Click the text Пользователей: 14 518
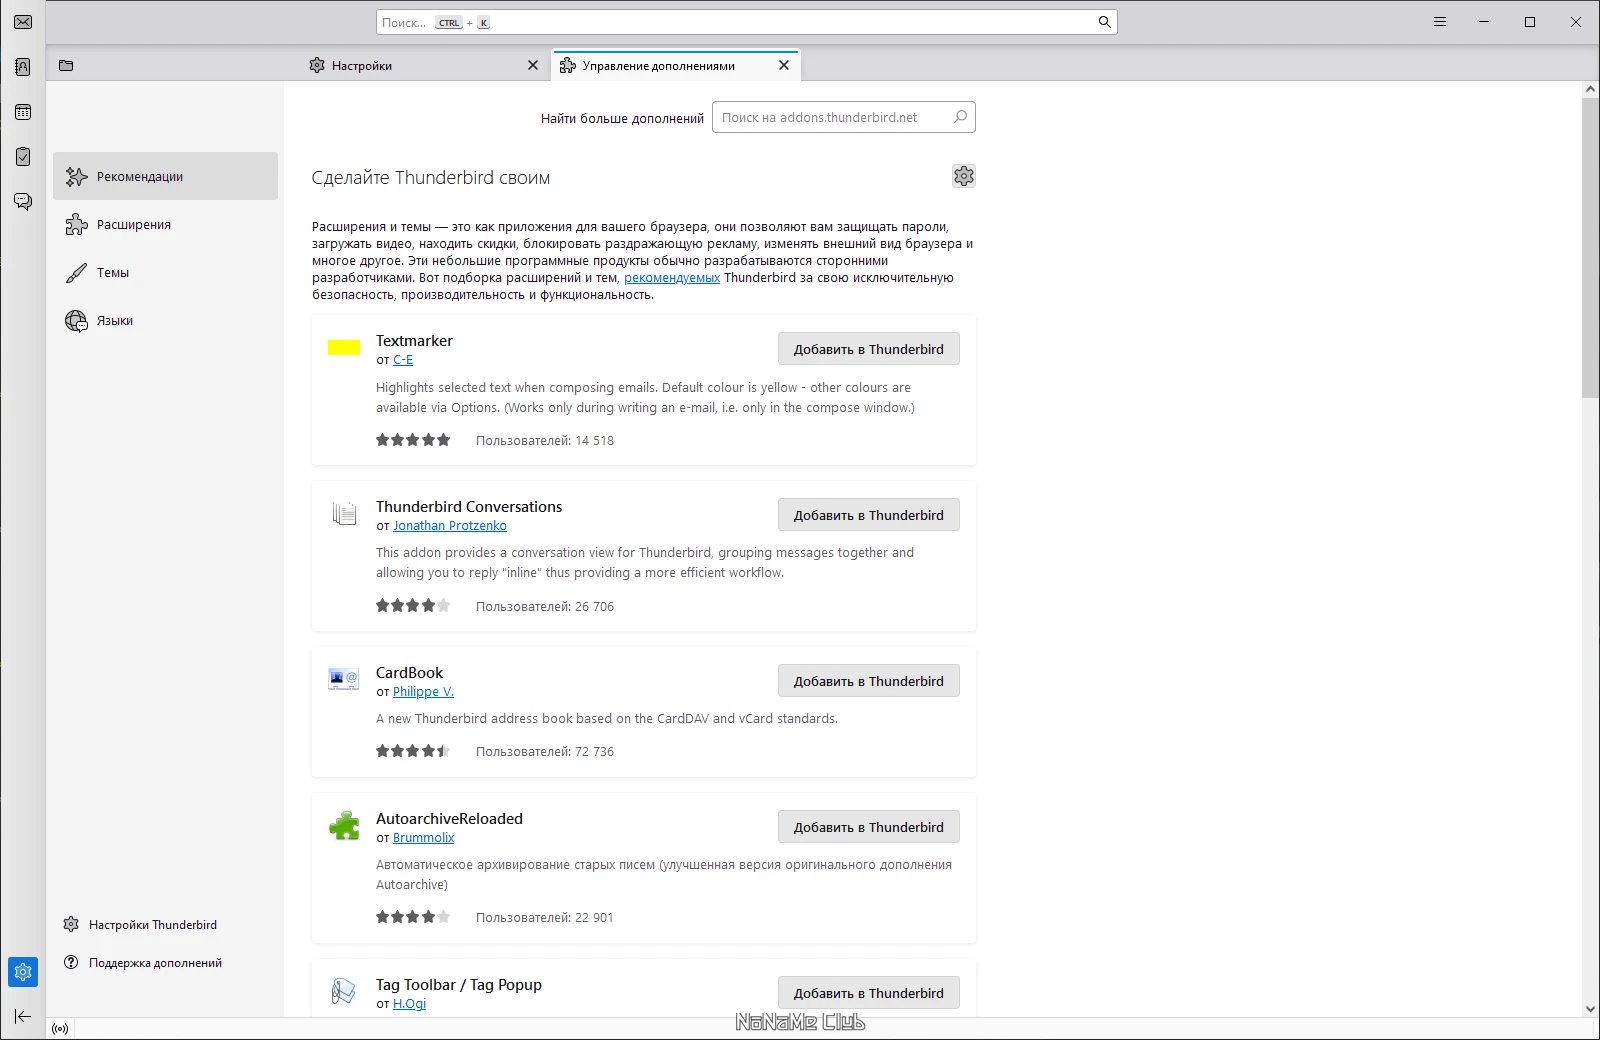 coord(545,441)
